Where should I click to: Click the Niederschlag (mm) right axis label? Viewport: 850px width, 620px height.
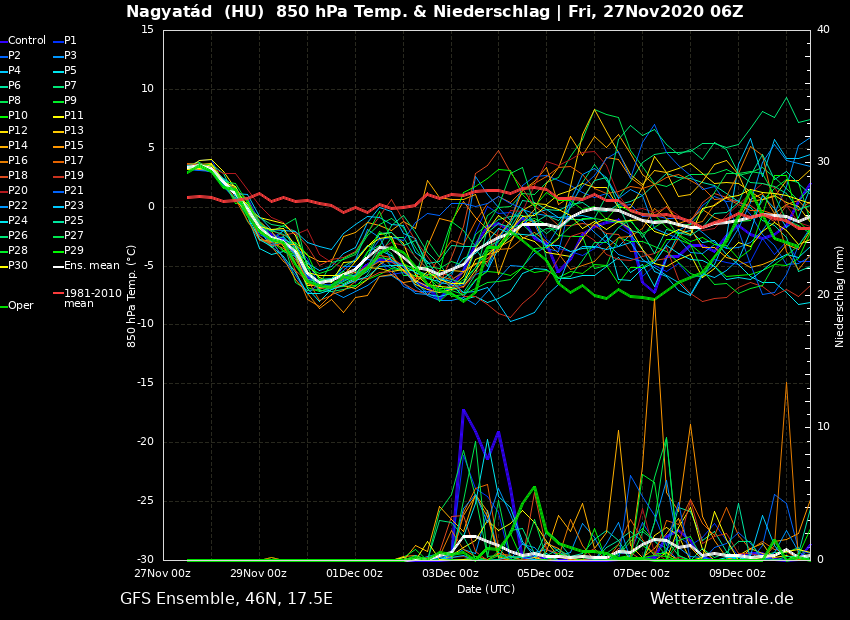point(840,296)
